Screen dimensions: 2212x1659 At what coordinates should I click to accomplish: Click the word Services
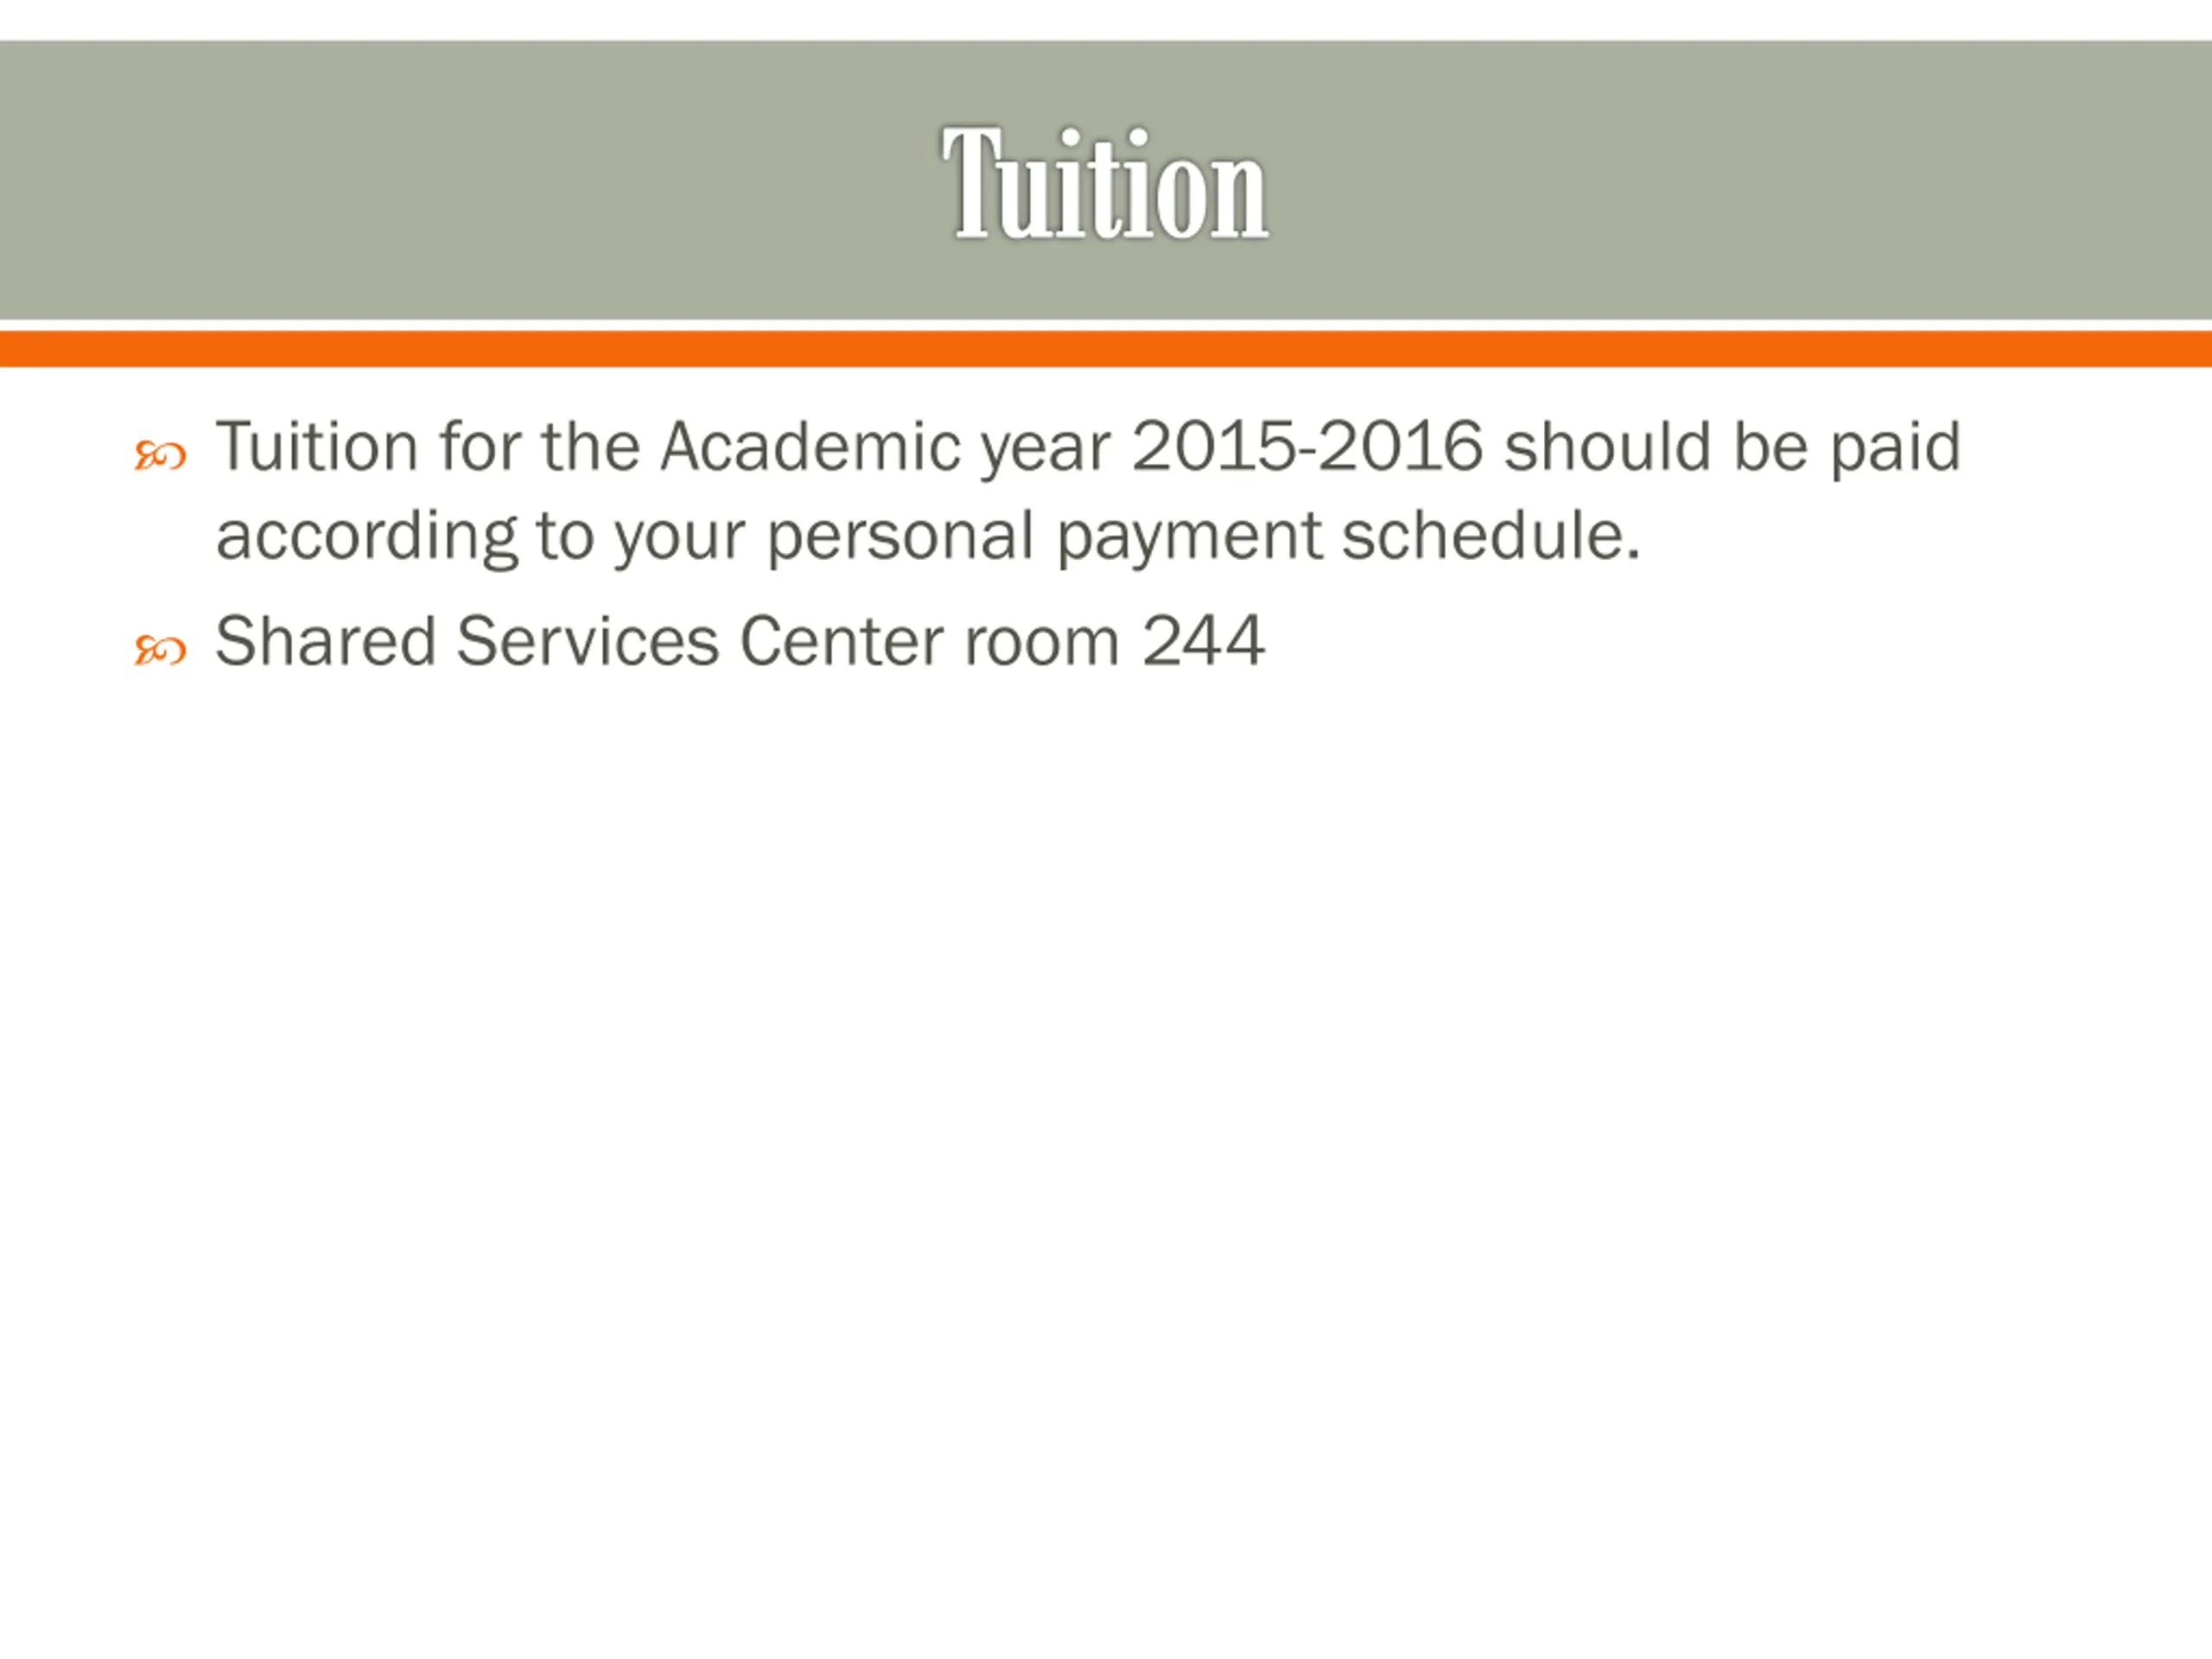pyautogui.click(x=587, y=641)
